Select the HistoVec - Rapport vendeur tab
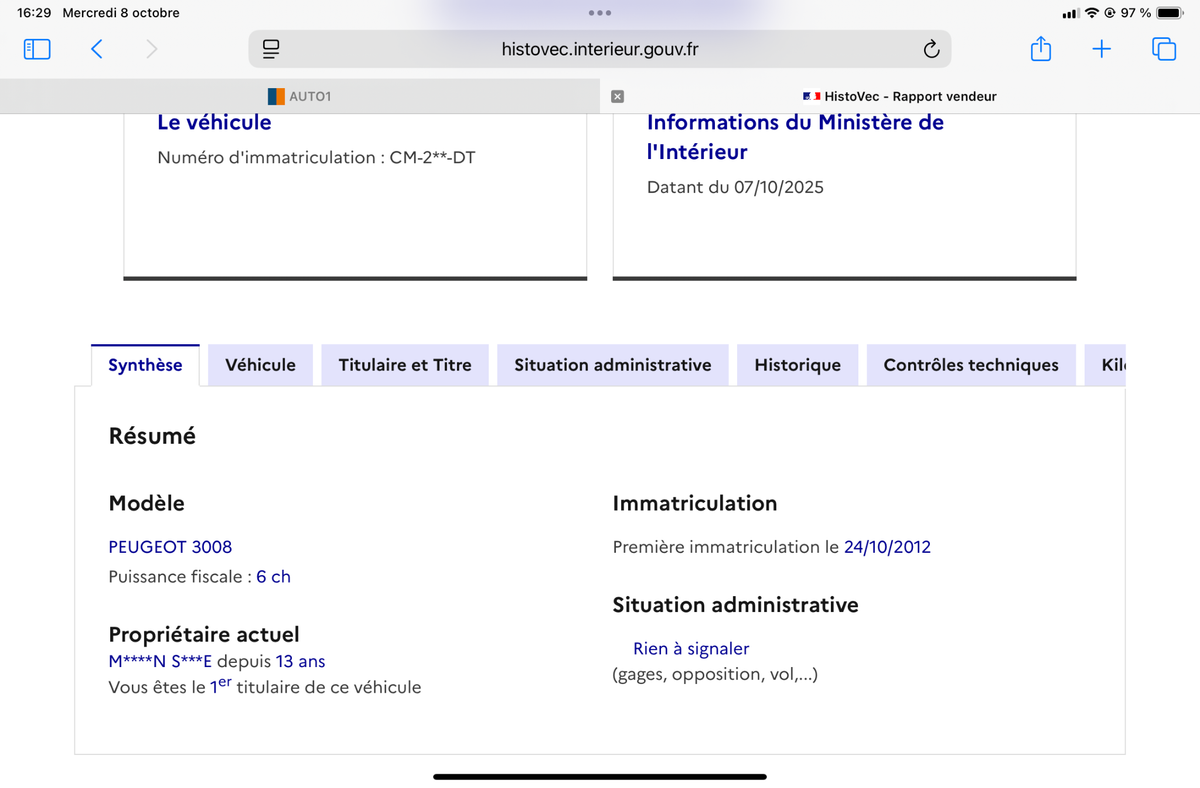The image size is (1200, 788). point(900,96)
